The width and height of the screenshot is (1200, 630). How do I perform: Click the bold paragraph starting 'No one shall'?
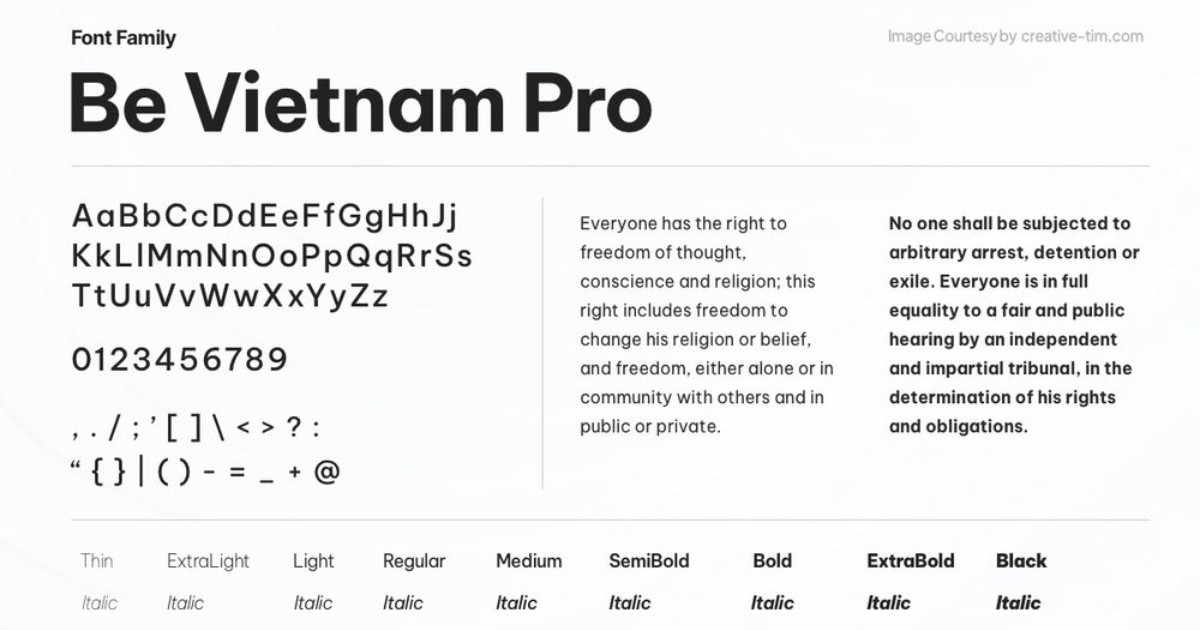point(1010,325)
